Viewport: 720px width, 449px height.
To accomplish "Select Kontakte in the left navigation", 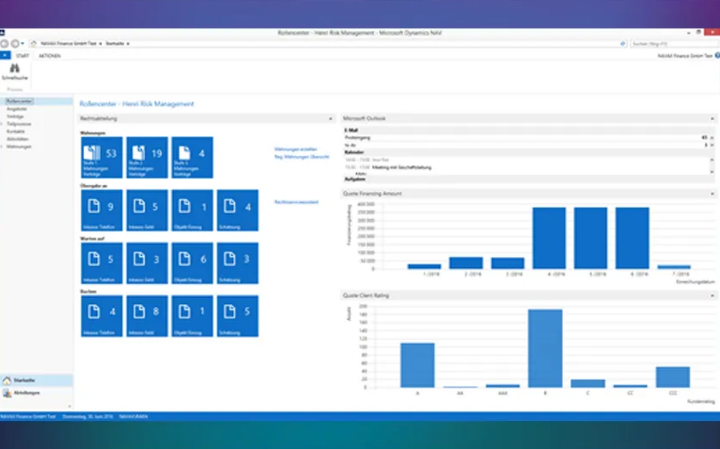I will pyautogui.click(x=16, y=132).
